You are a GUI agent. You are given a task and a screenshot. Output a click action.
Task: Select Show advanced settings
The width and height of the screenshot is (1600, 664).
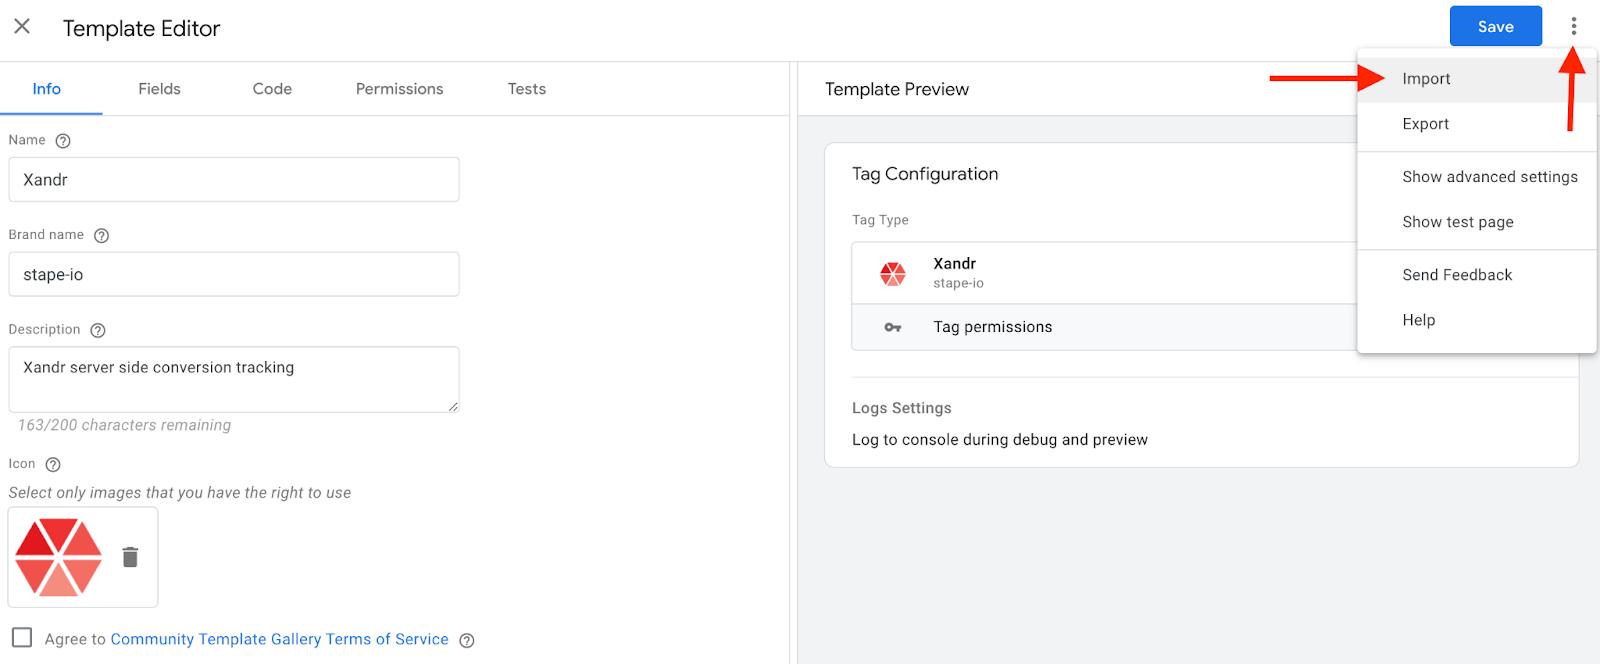click(x=1476, y=177)
